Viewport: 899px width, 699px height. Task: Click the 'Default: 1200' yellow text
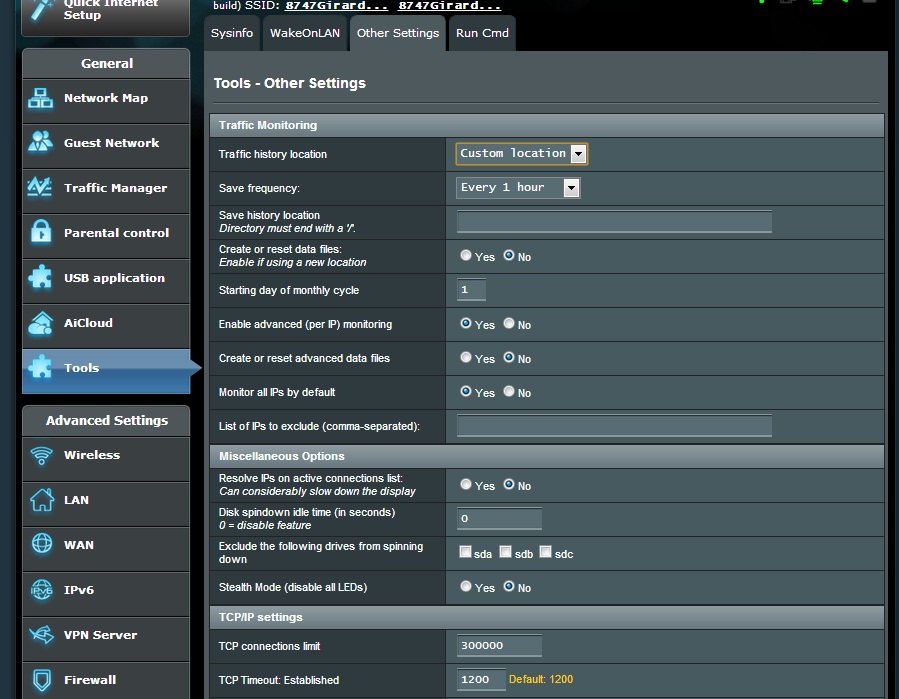(x=541, y=680)
